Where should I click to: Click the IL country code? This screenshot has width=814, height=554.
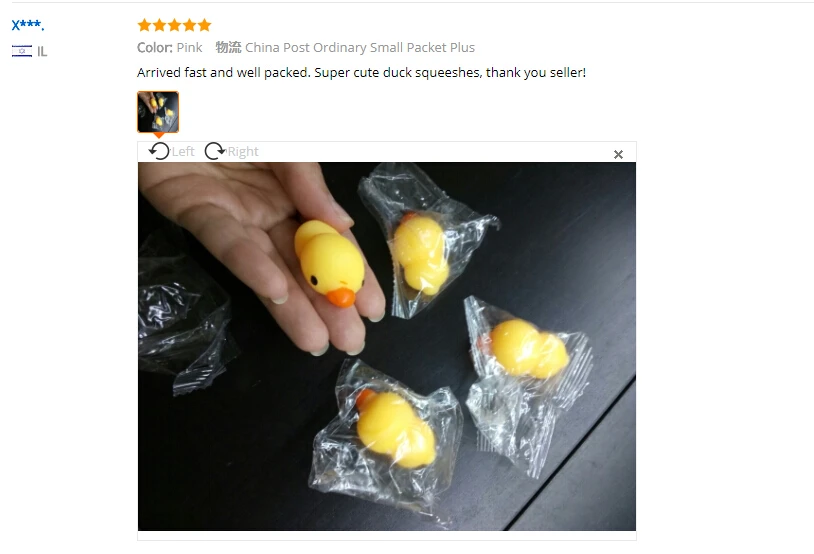42,51
